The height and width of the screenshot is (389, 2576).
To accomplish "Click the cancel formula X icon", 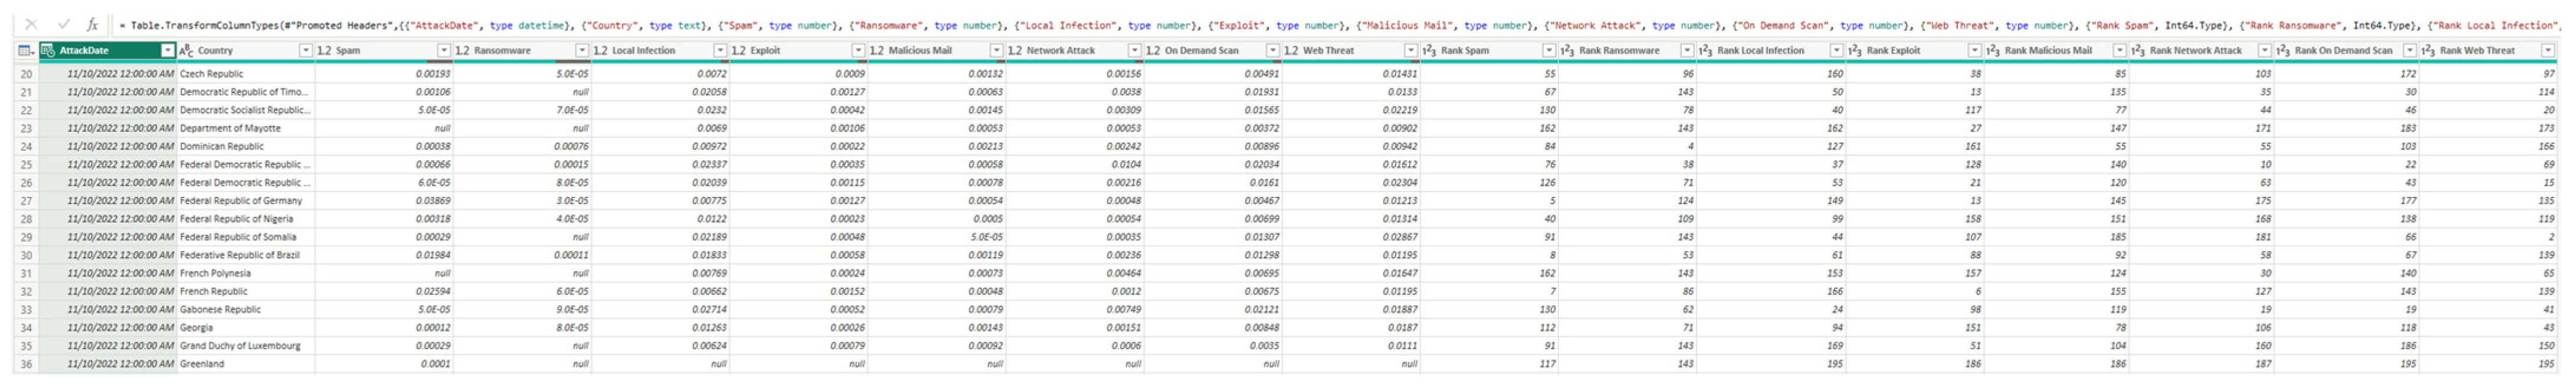I will tap(30, 25).
